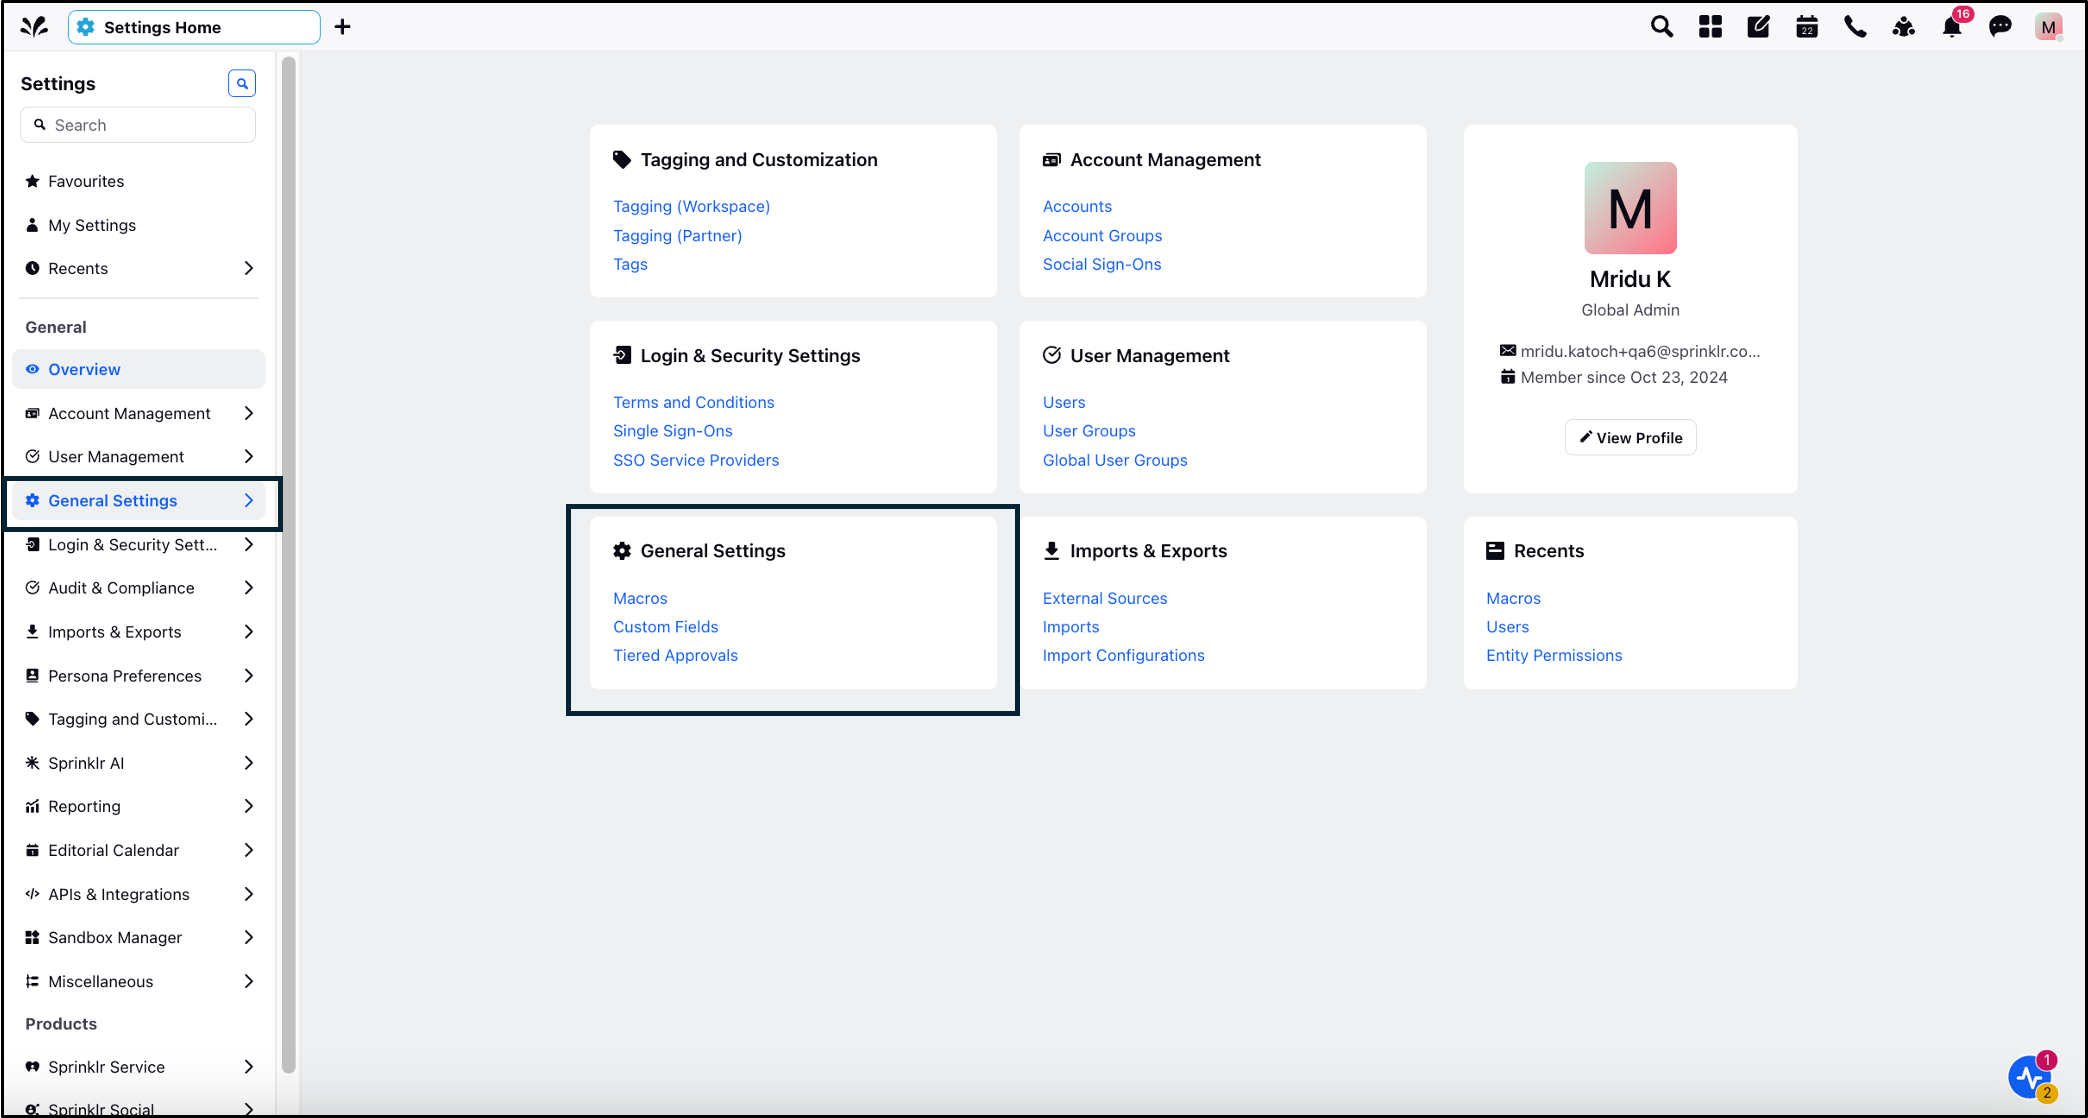
Task: Click the gear icon in Settings Home tab
Action: tap(86, 27)
